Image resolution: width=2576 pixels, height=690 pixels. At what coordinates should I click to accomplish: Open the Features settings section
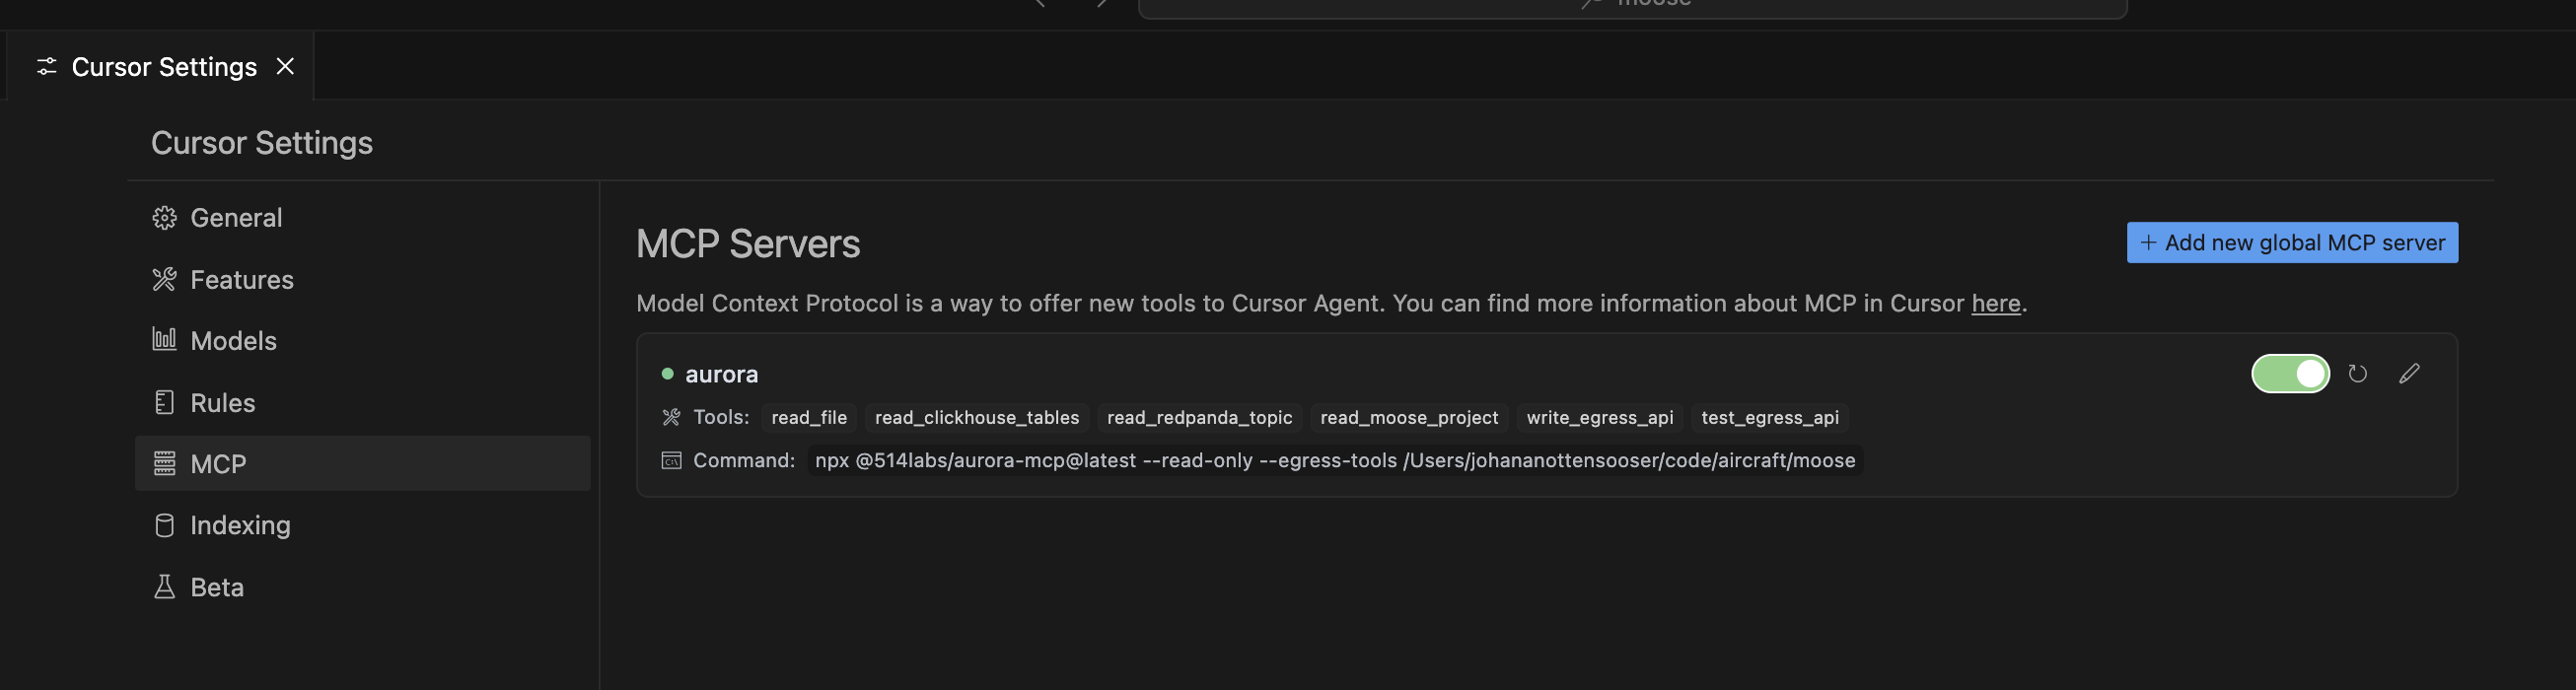click(x=362, y=280)
